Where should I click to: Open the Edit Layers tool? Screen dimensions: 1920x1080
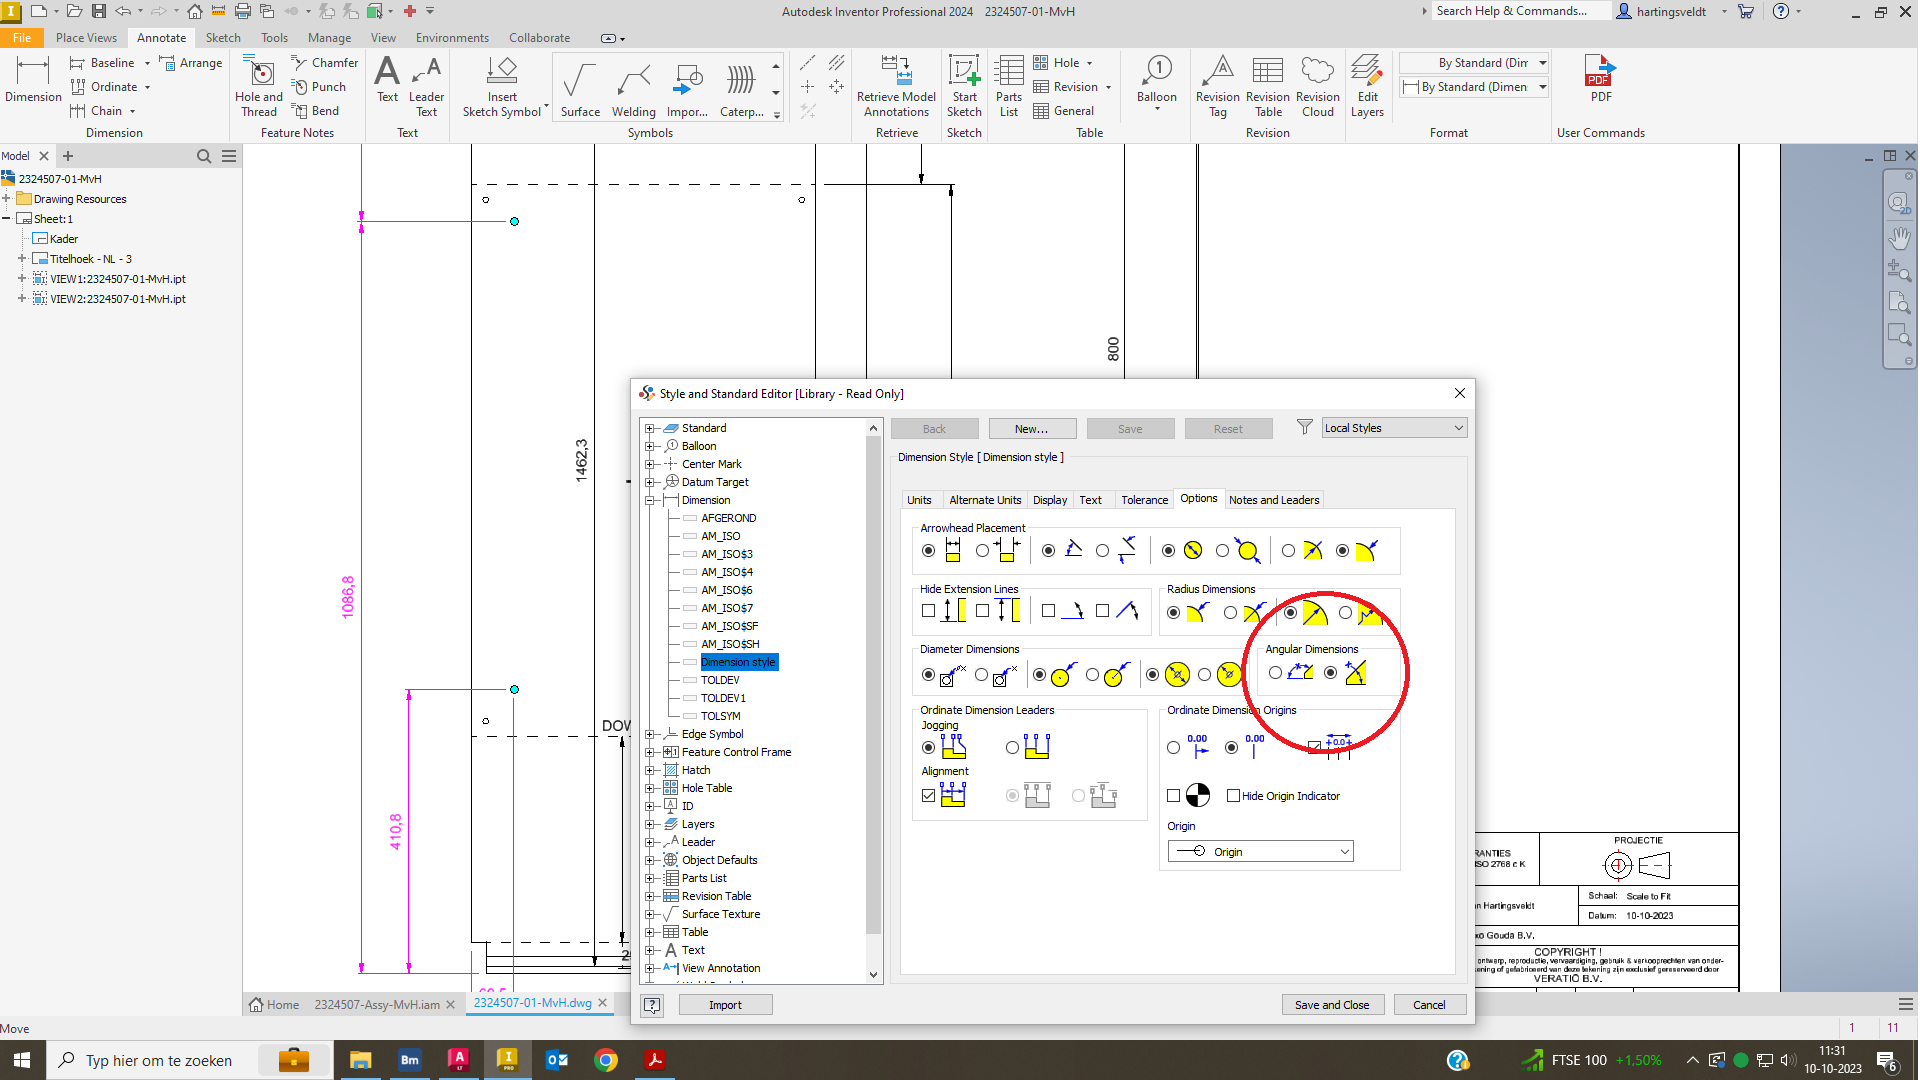click(1367, 86)
